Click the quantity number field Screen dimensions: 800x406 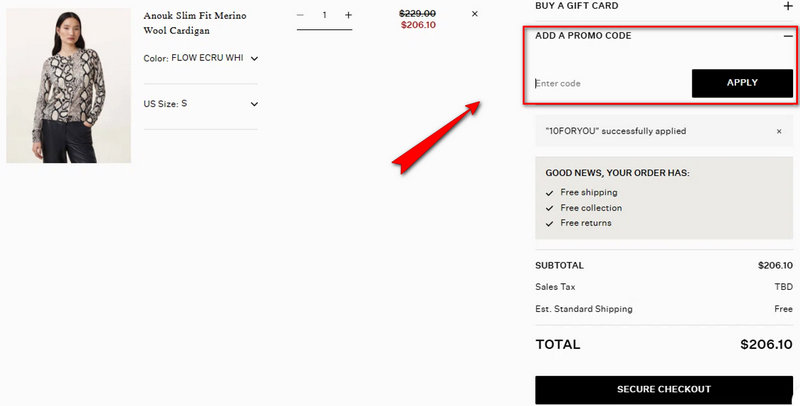click(324, 15)
